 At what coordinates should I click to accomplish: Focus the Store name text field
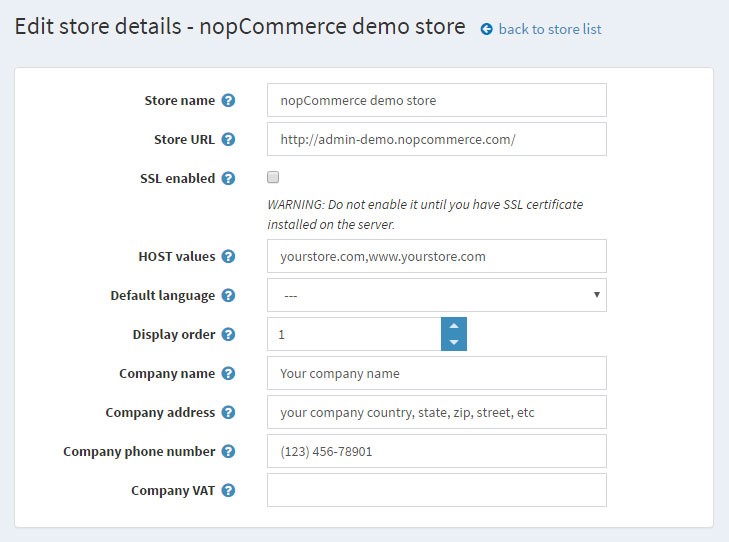click(437, 100)
